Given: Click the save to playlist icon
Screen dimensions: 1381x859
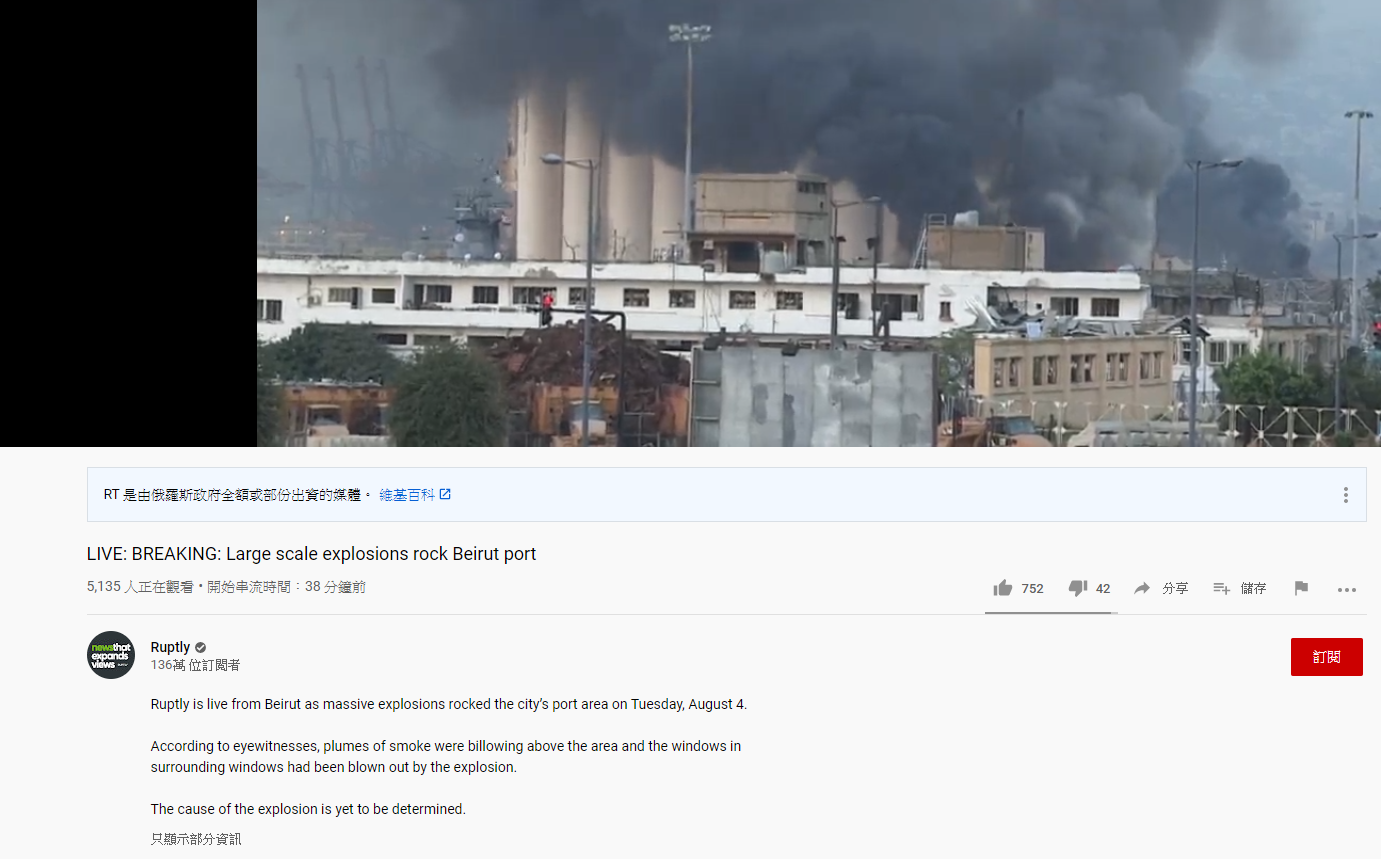Looking at the screenshot, I should tap(1221, 588).
